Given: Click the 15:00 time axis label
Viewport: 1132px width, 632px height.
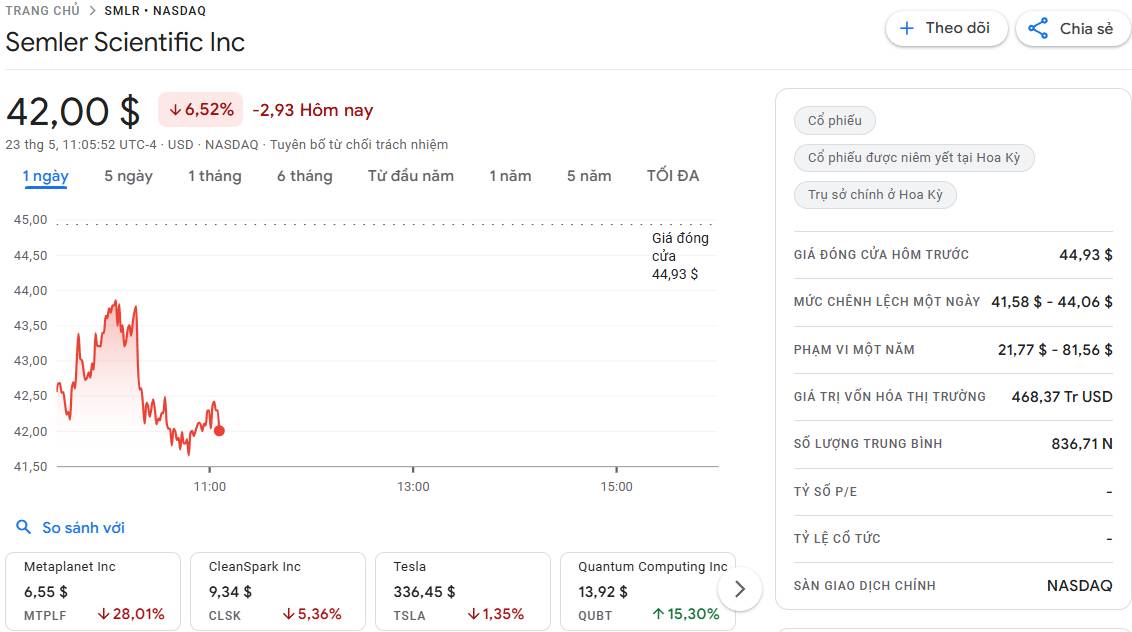Looking at the screenshot, I should point(617,487).
